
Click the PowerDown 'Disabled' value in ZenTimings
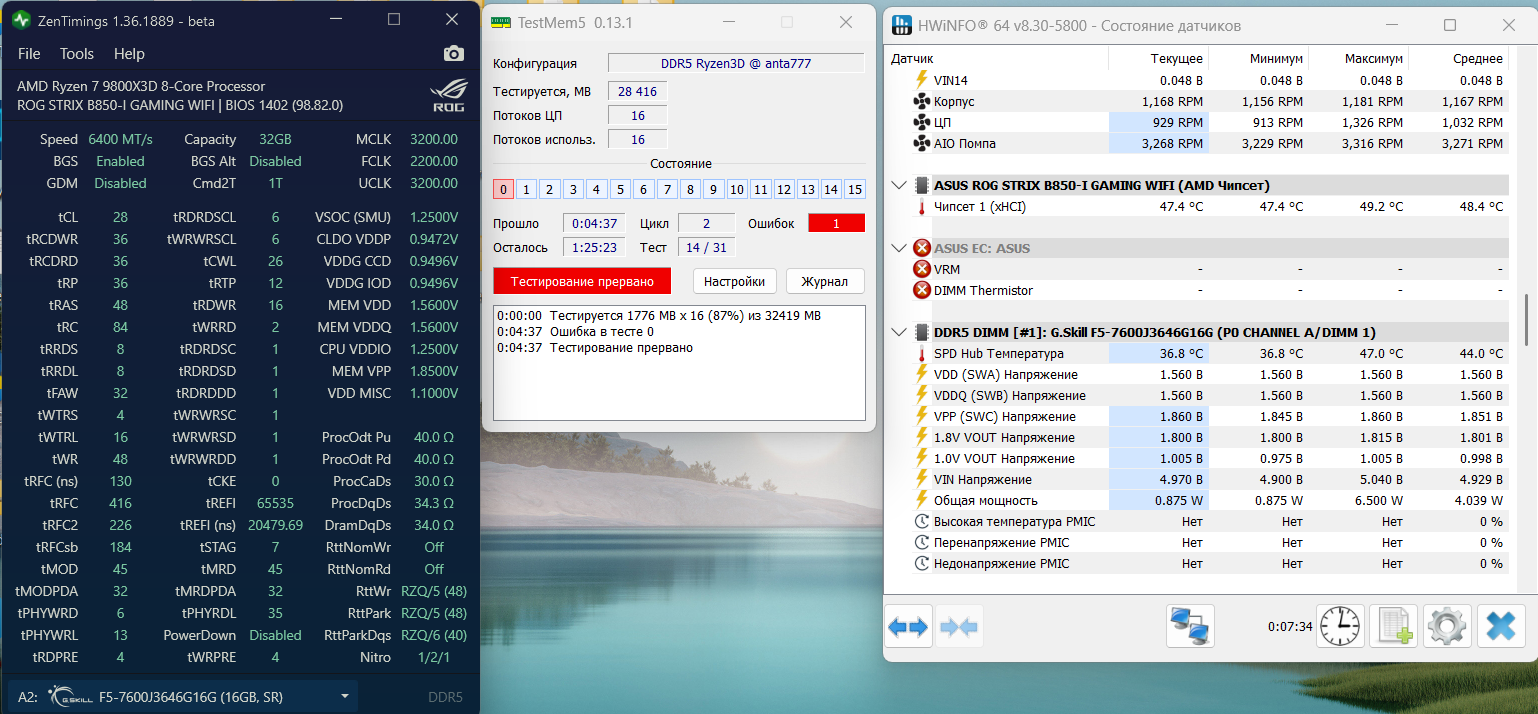(x=275, y=635)
